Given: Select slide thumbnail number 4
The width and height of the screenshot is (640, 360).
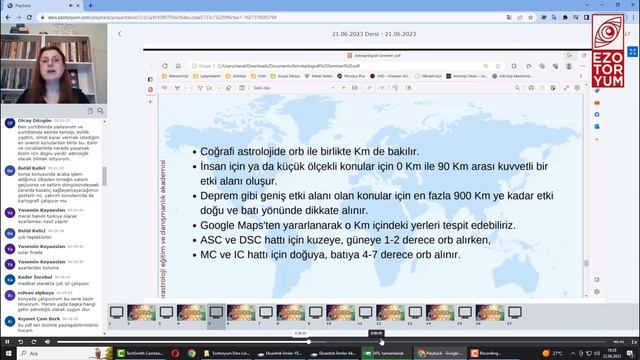Looking at the screenshot, I should click(191, 313).
